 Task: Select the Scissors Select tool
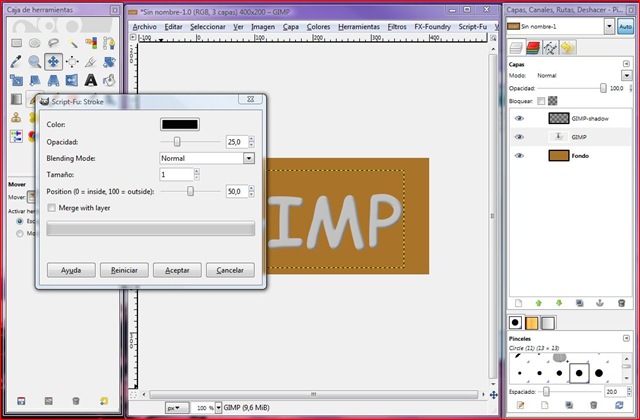[109, 43]
